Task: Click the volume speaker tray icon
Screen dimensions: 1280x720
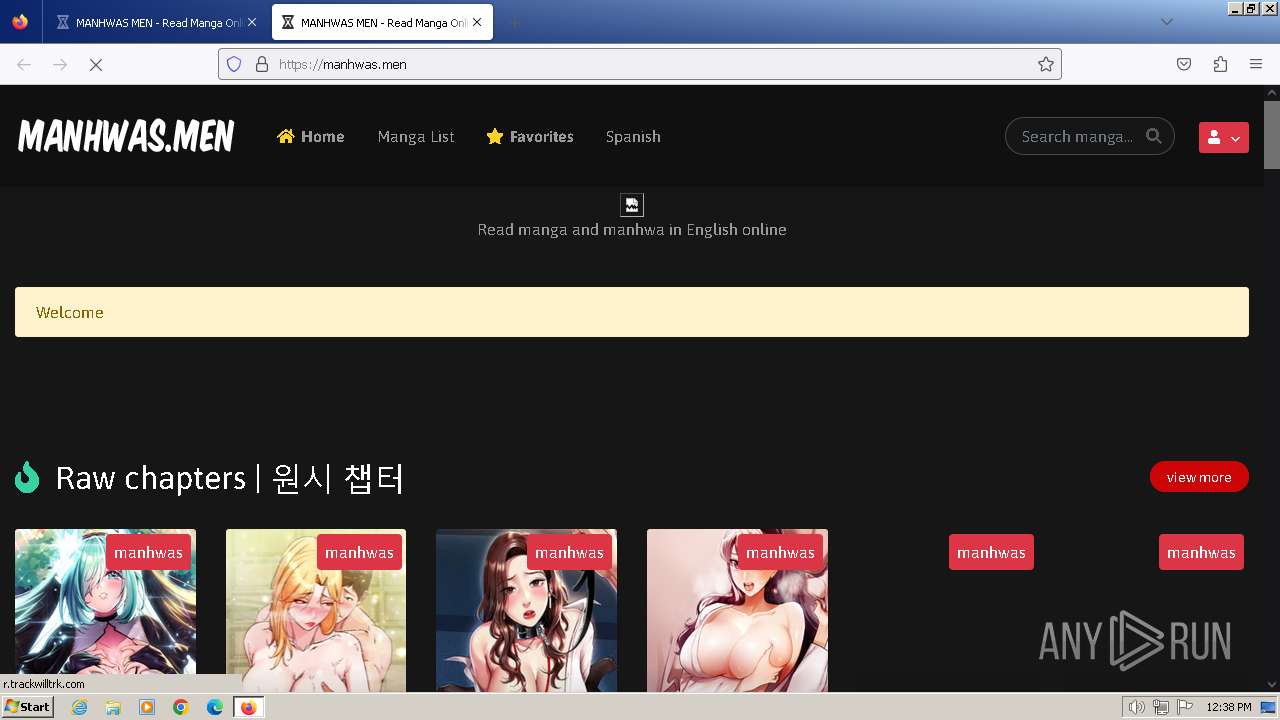Action: pyautogui.click(x=1137, y=707)
